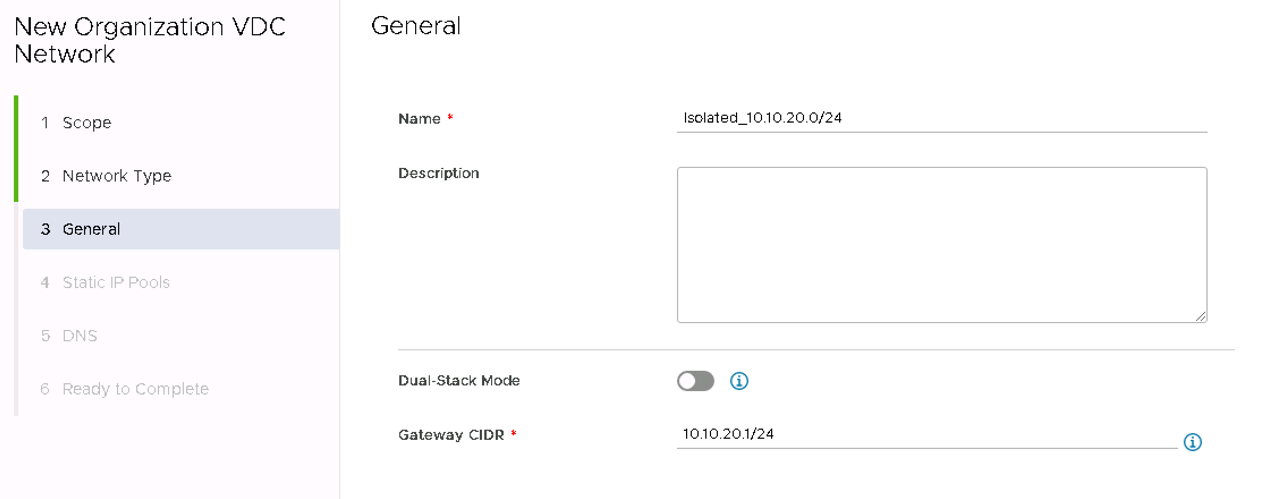Click the network Name input field

(941, 119)
